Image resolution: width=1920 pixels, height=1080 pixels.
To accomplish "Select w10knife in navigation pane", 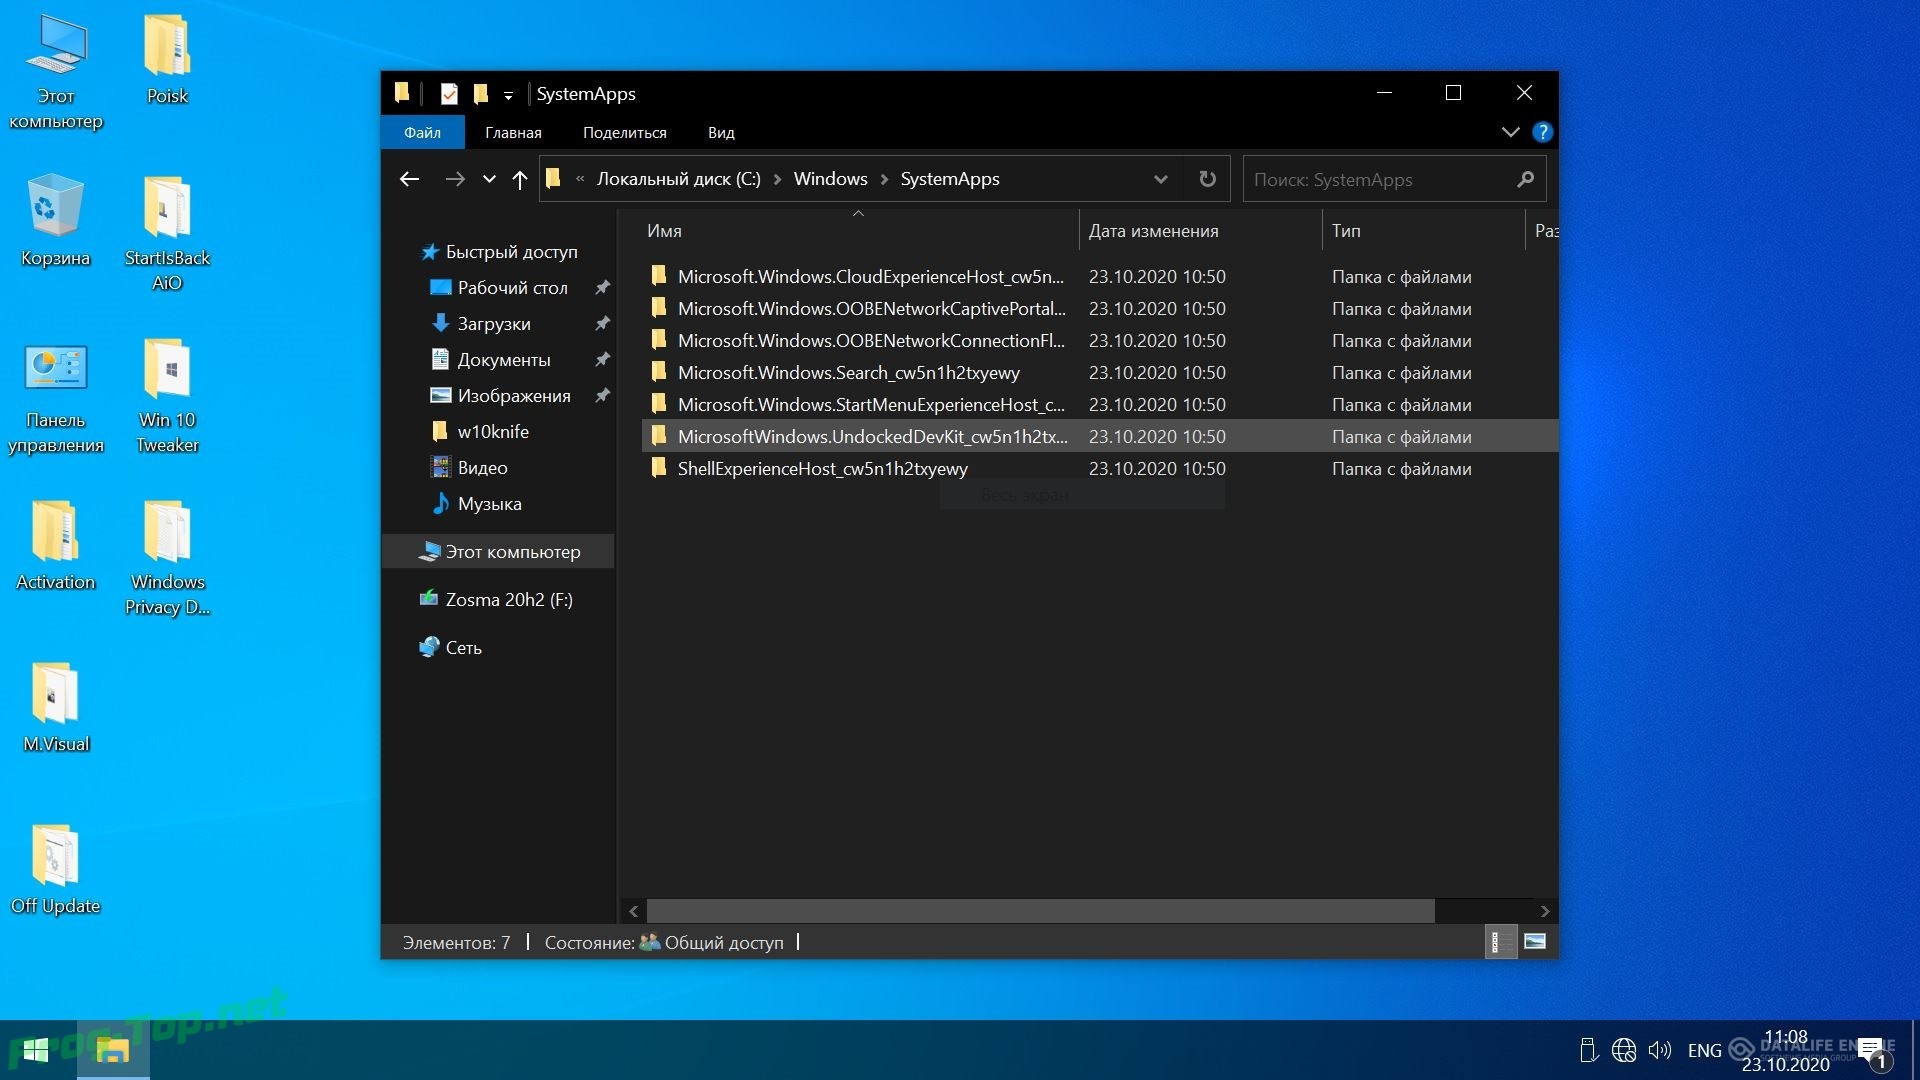I will [480, 432].
